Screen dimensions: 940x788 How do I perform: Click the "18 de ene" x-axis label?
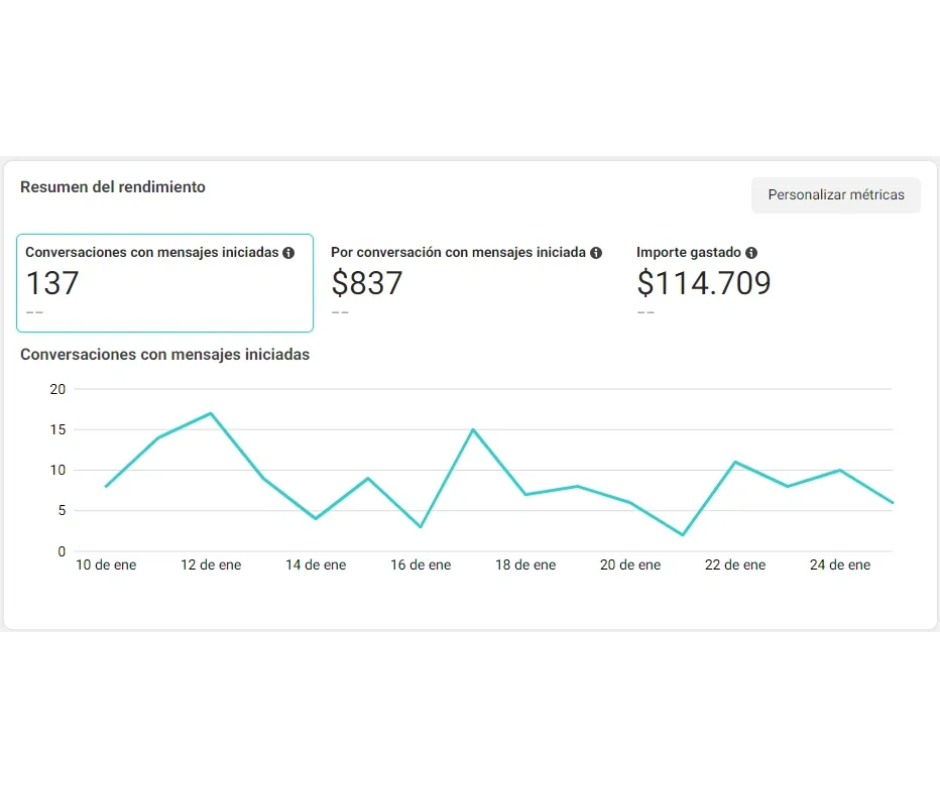click(x=525, y=565)
